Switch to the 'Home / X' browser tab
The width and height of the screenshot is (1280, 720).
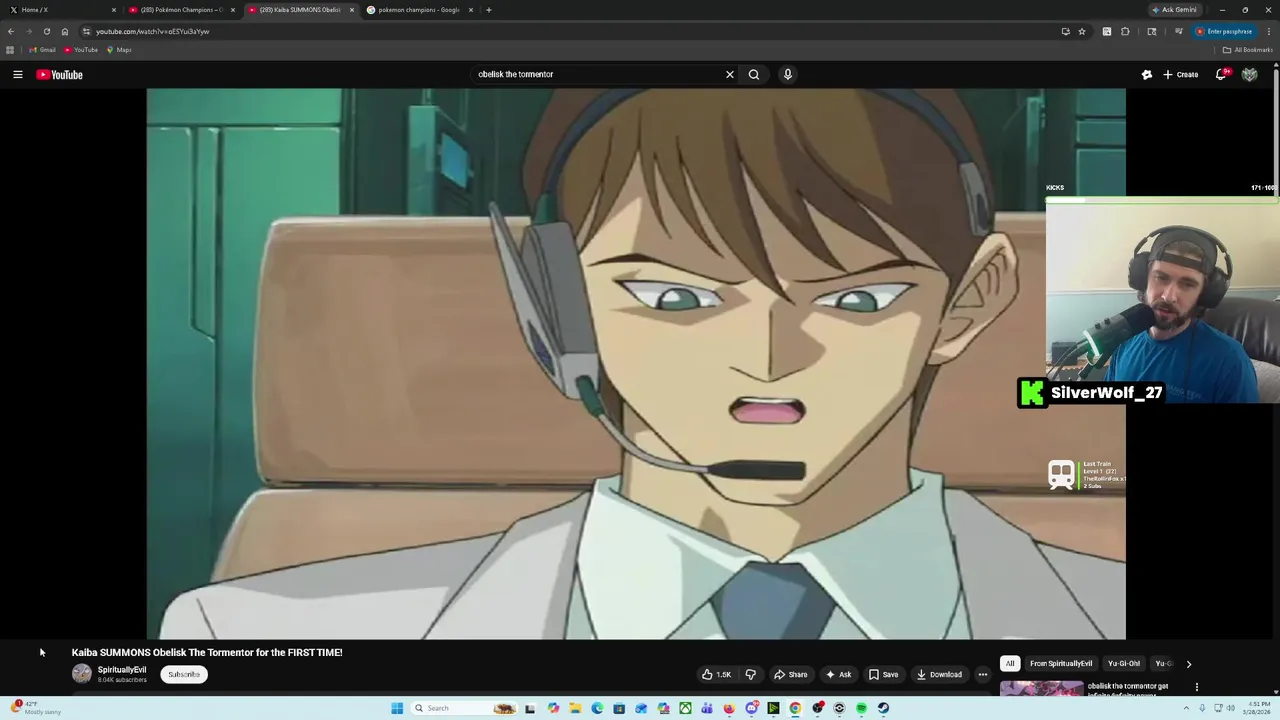(60, 10)
